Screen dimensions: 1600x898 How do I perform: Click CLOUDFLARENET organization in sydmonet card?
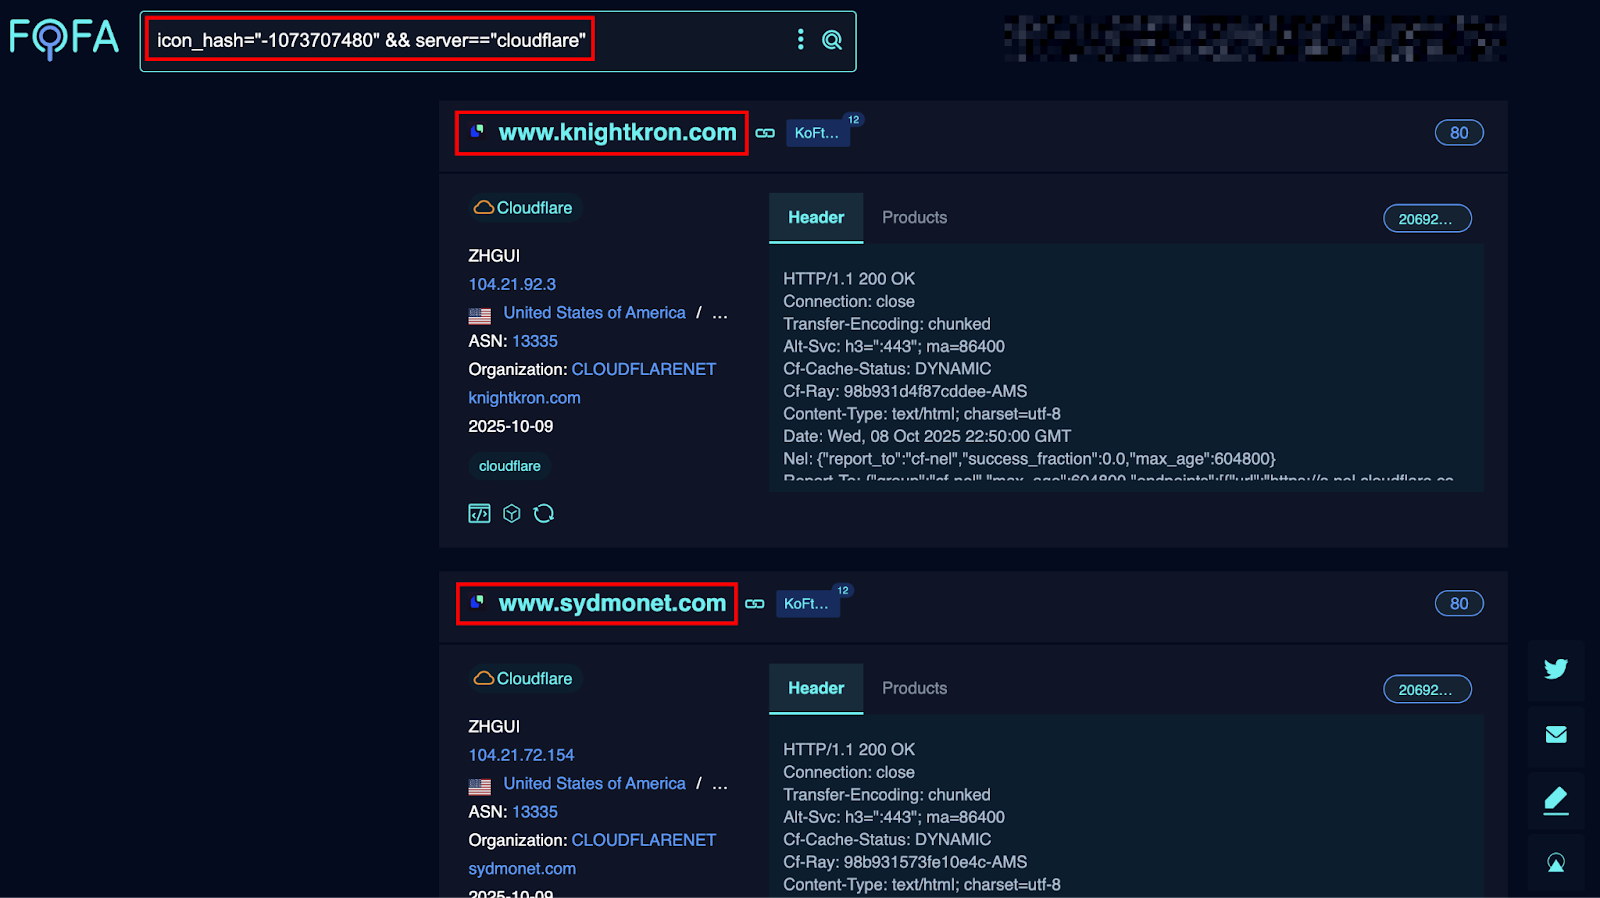tap(644, 840)
